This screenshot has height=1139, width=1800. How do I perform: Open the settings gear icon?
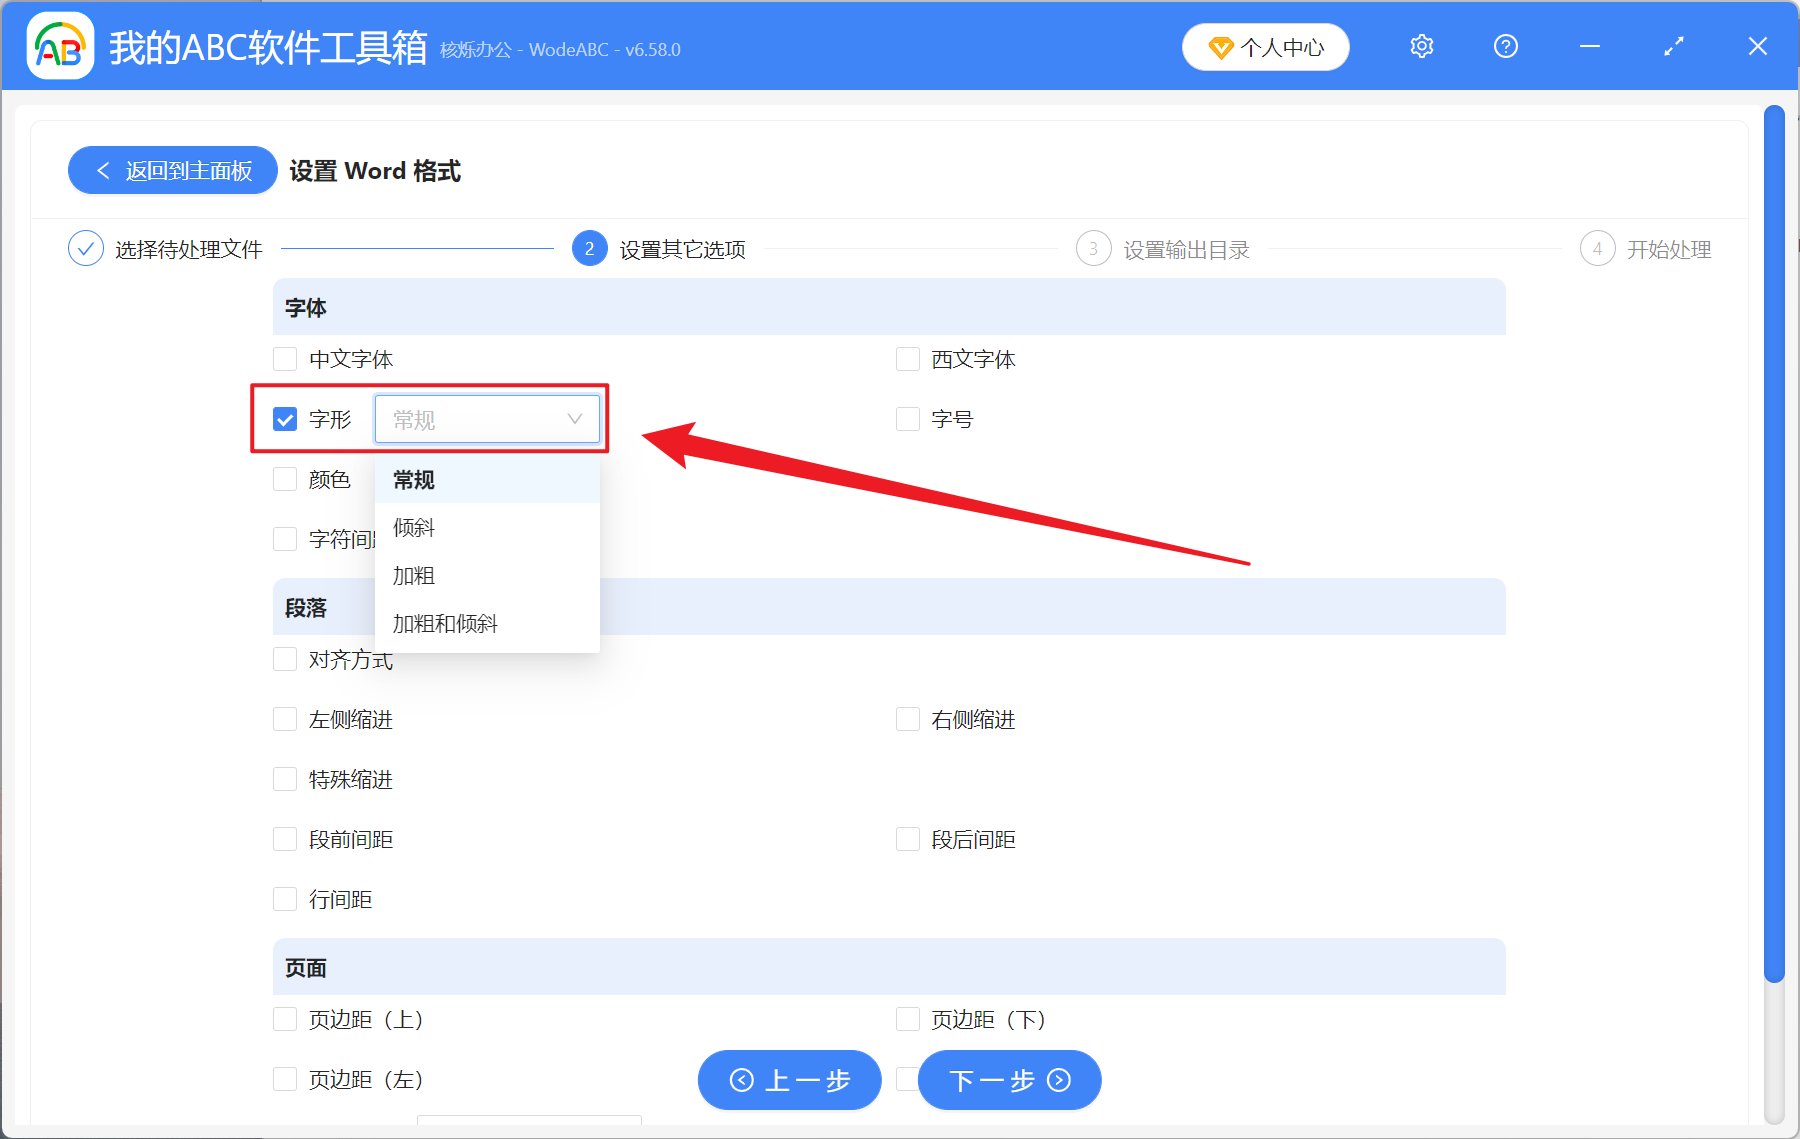(x=1421, y=46)
